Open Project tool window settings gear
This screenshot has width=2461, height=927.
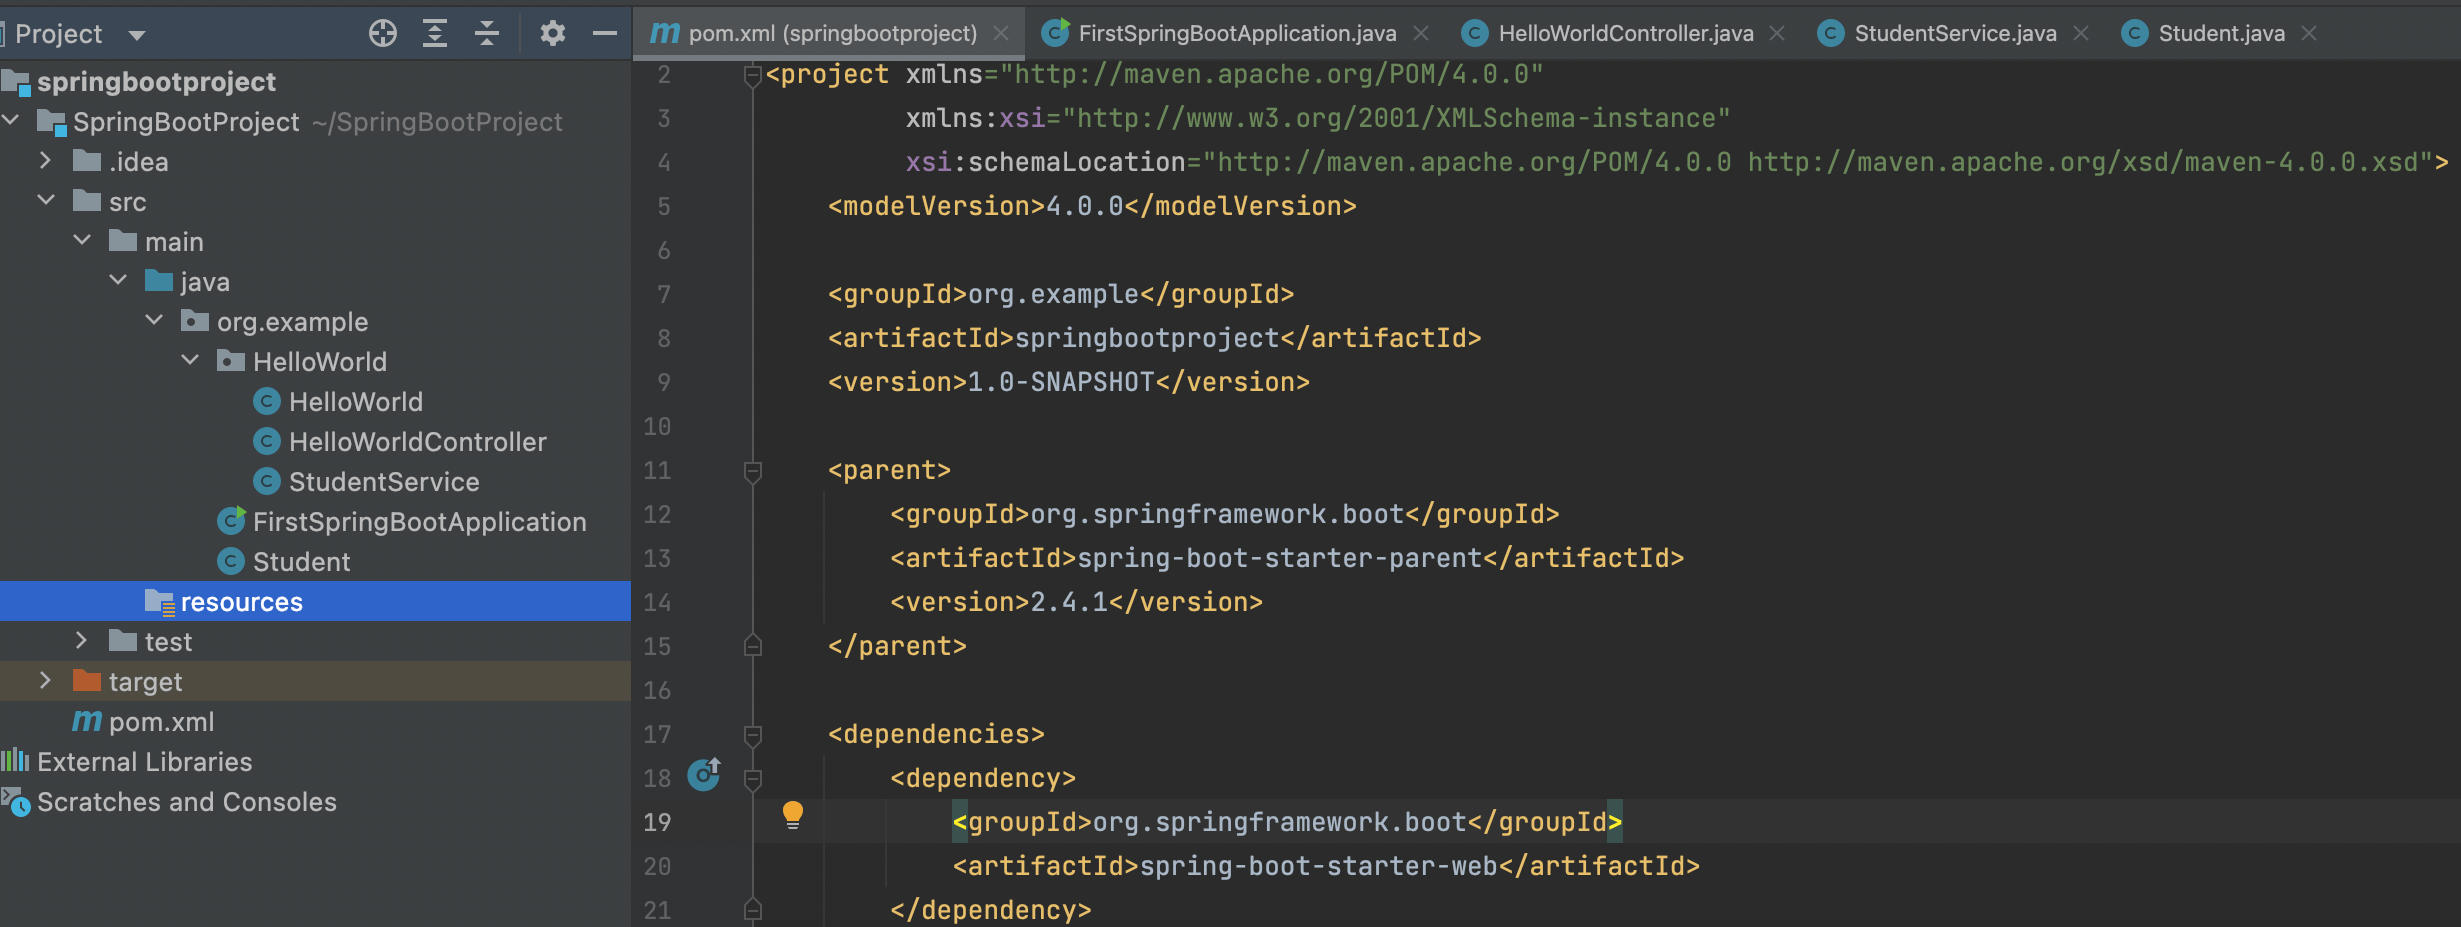point(552,32)
